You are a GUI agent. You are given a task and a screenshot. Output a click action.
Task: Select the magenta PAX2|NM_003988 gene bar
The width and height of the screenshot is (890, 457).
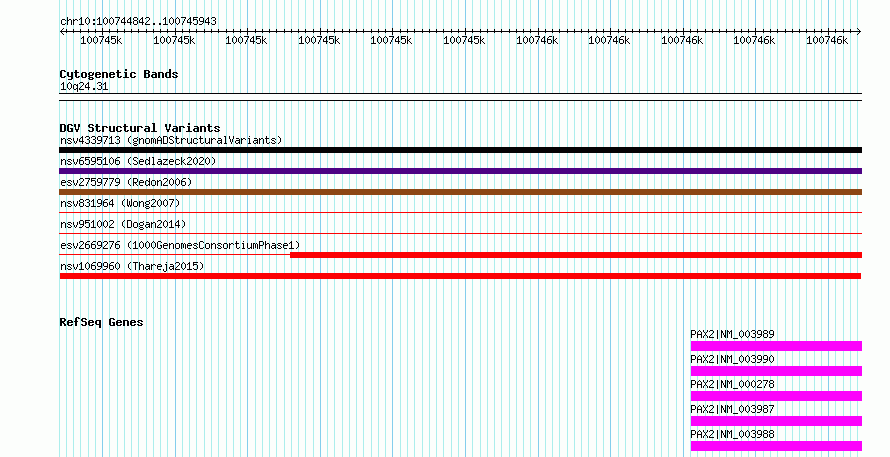(776, 446)
